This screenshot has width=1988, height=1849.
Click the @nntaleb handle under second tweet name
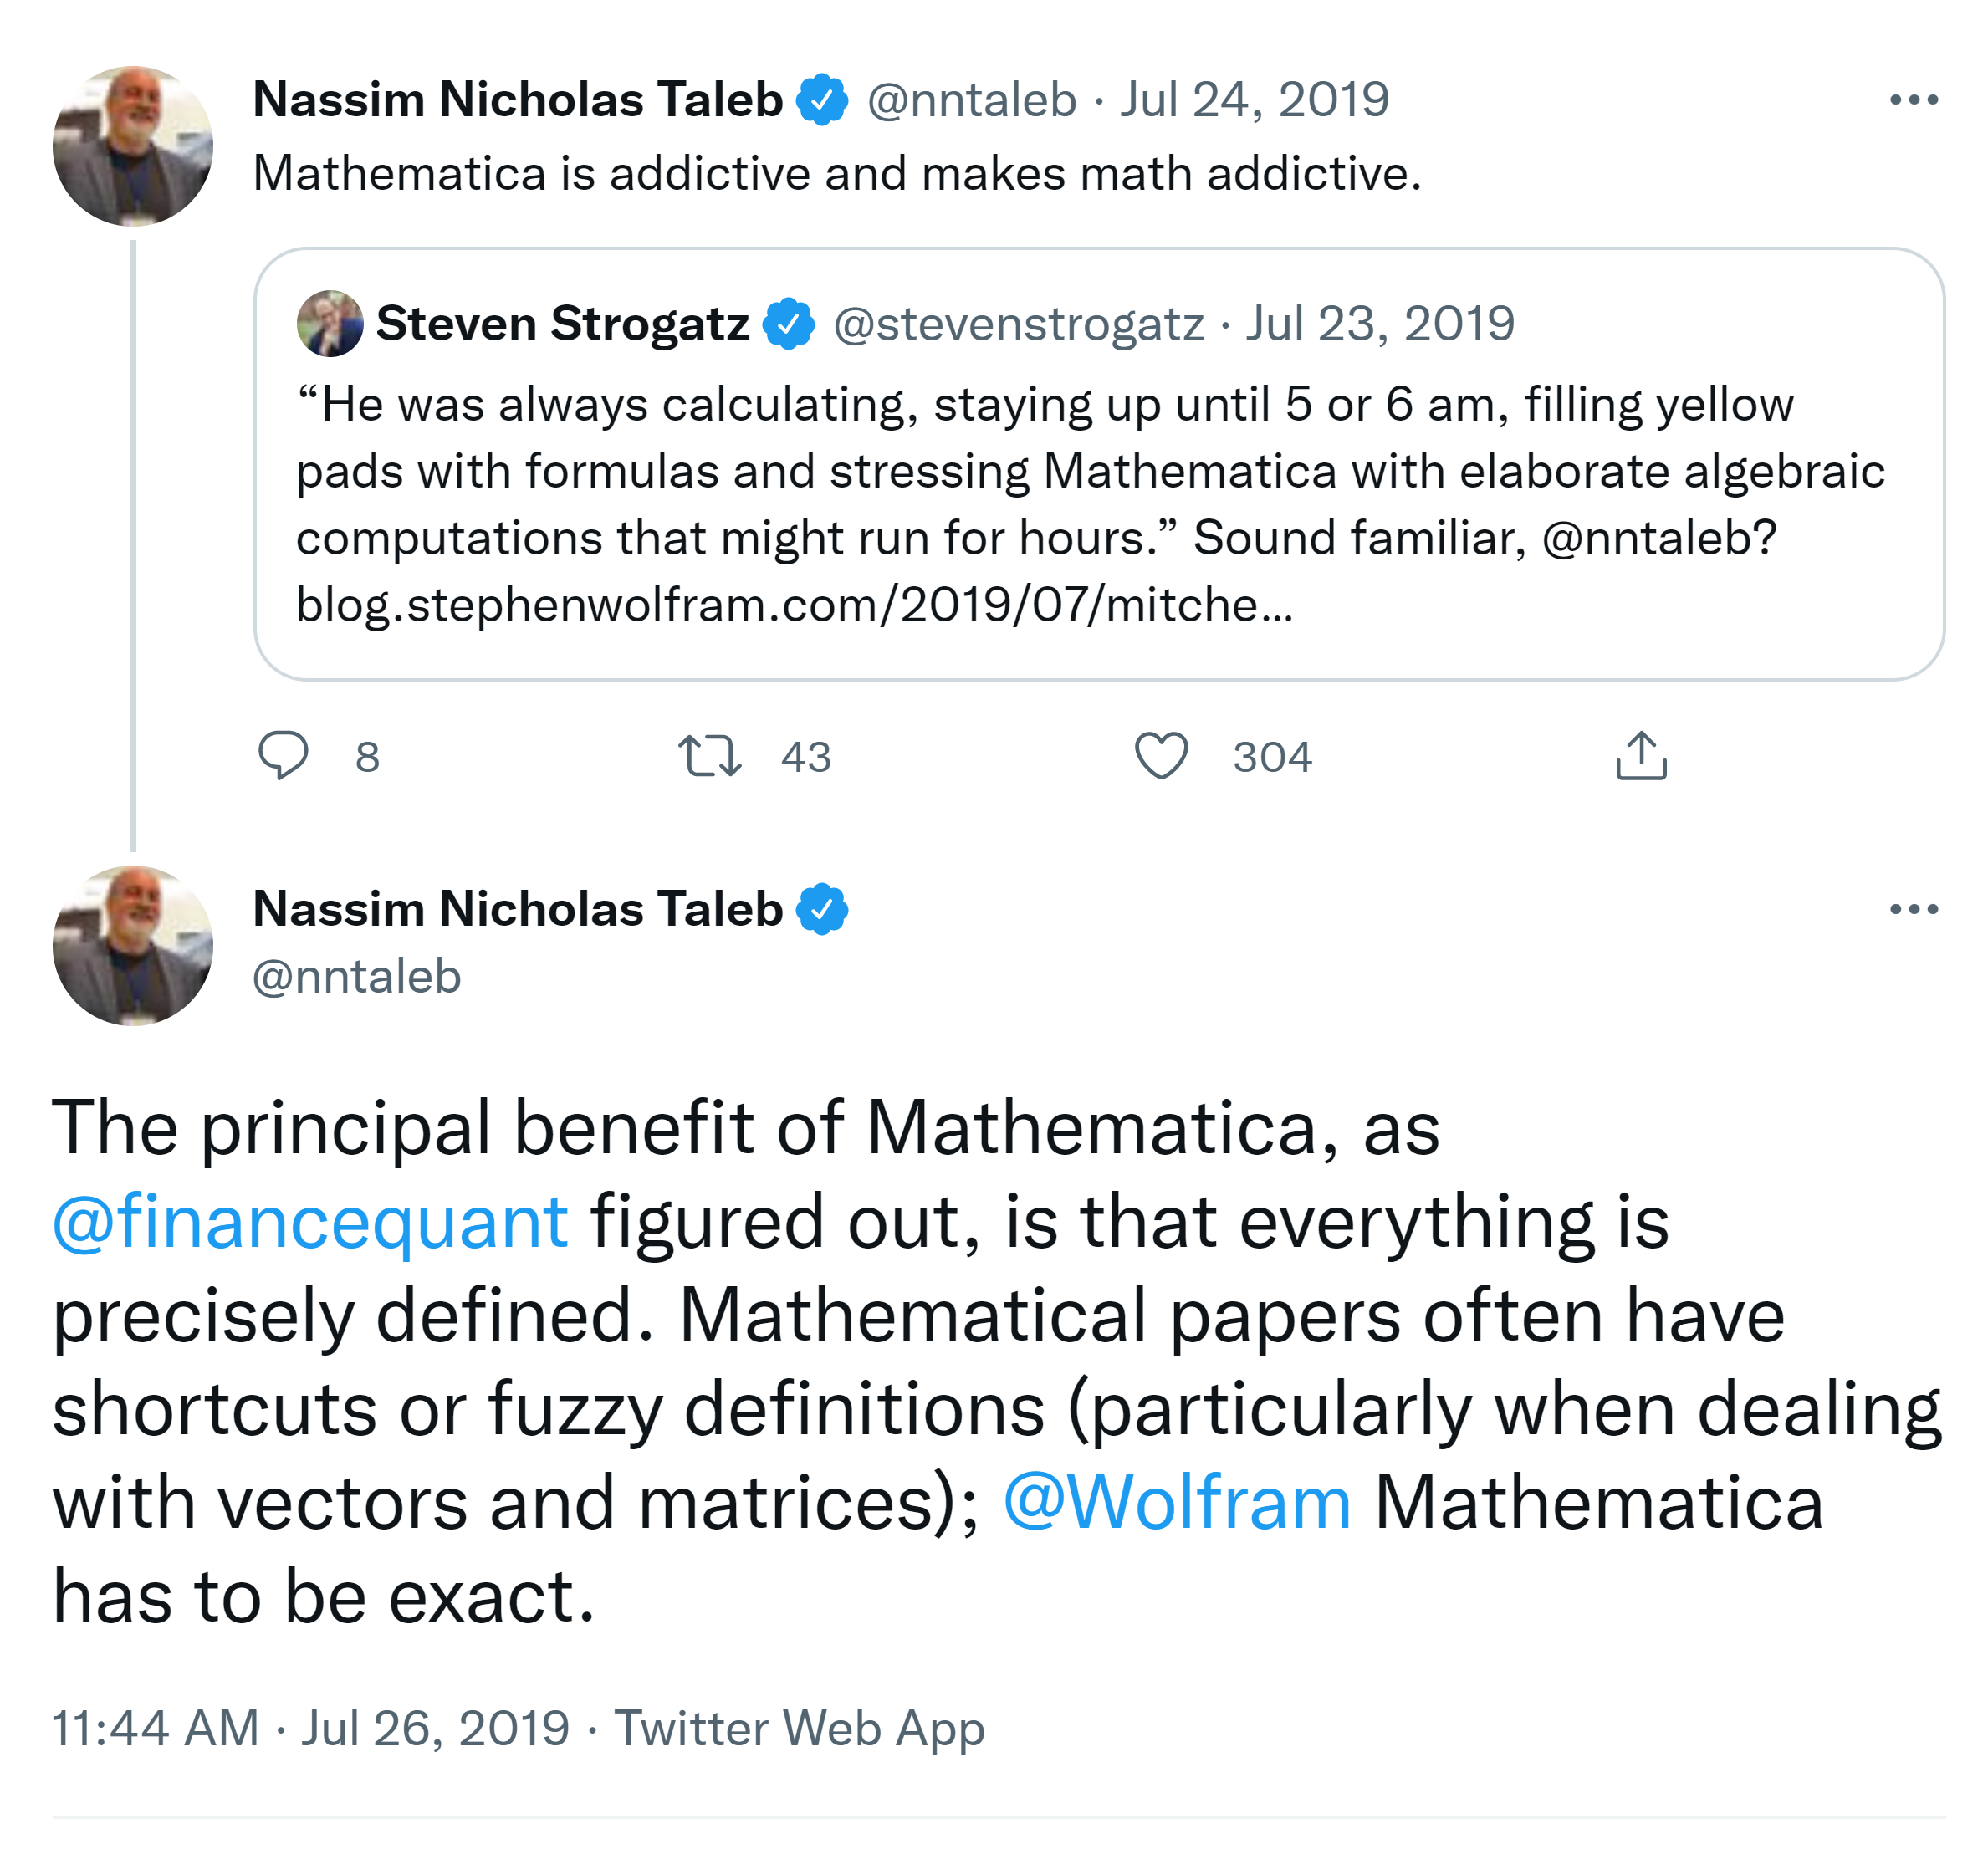tap(357, 977)
